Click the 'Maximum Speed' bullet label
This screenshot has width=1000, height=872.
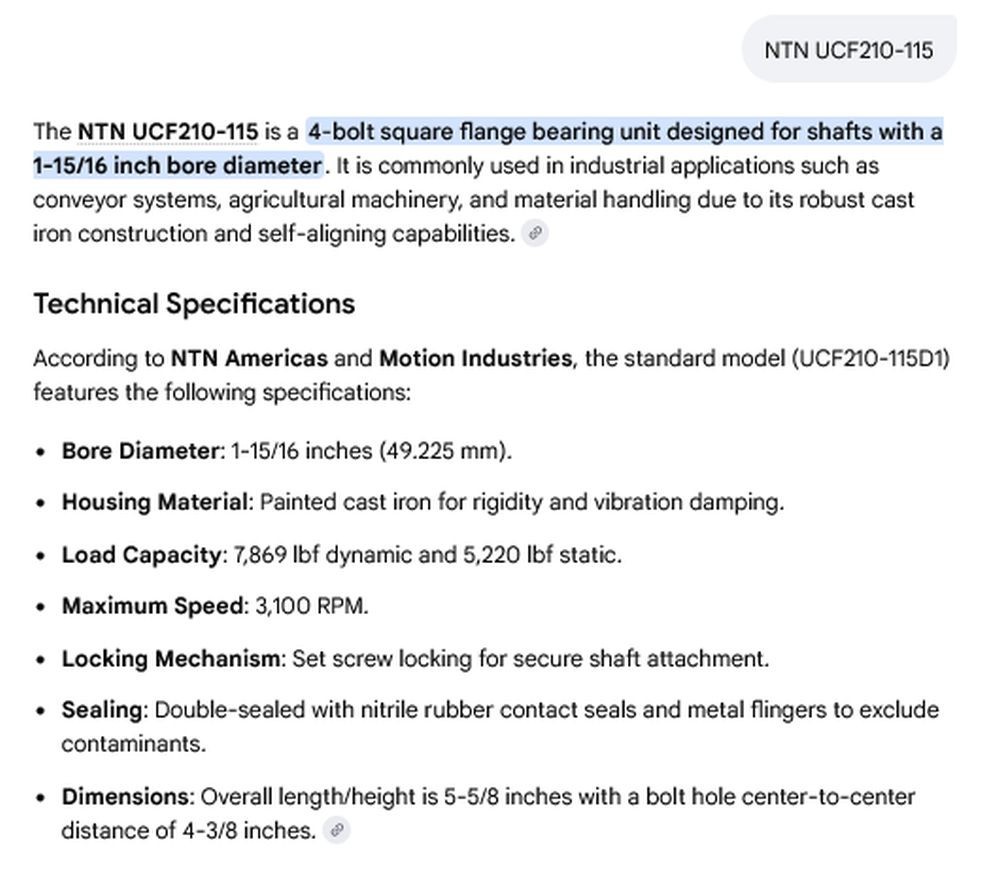tap(152, 606)
